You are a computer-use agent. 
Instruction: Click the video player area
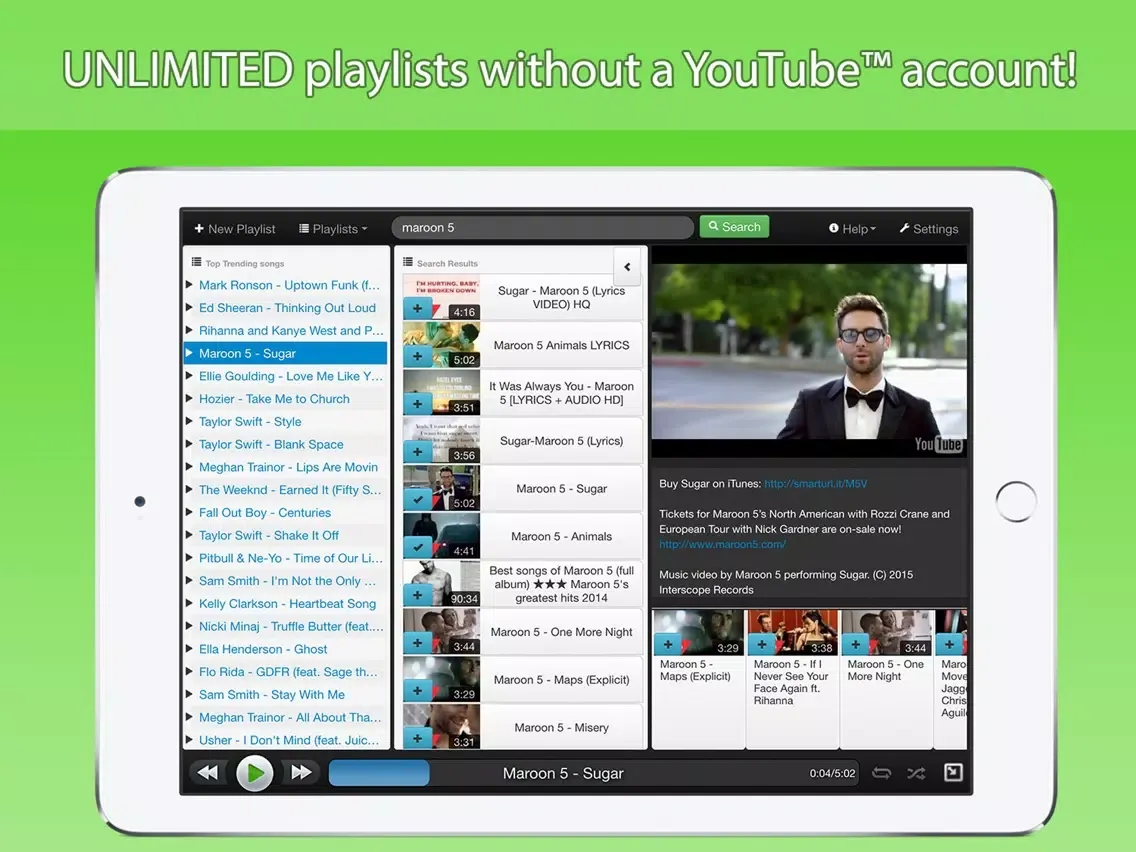click(809, 351)
